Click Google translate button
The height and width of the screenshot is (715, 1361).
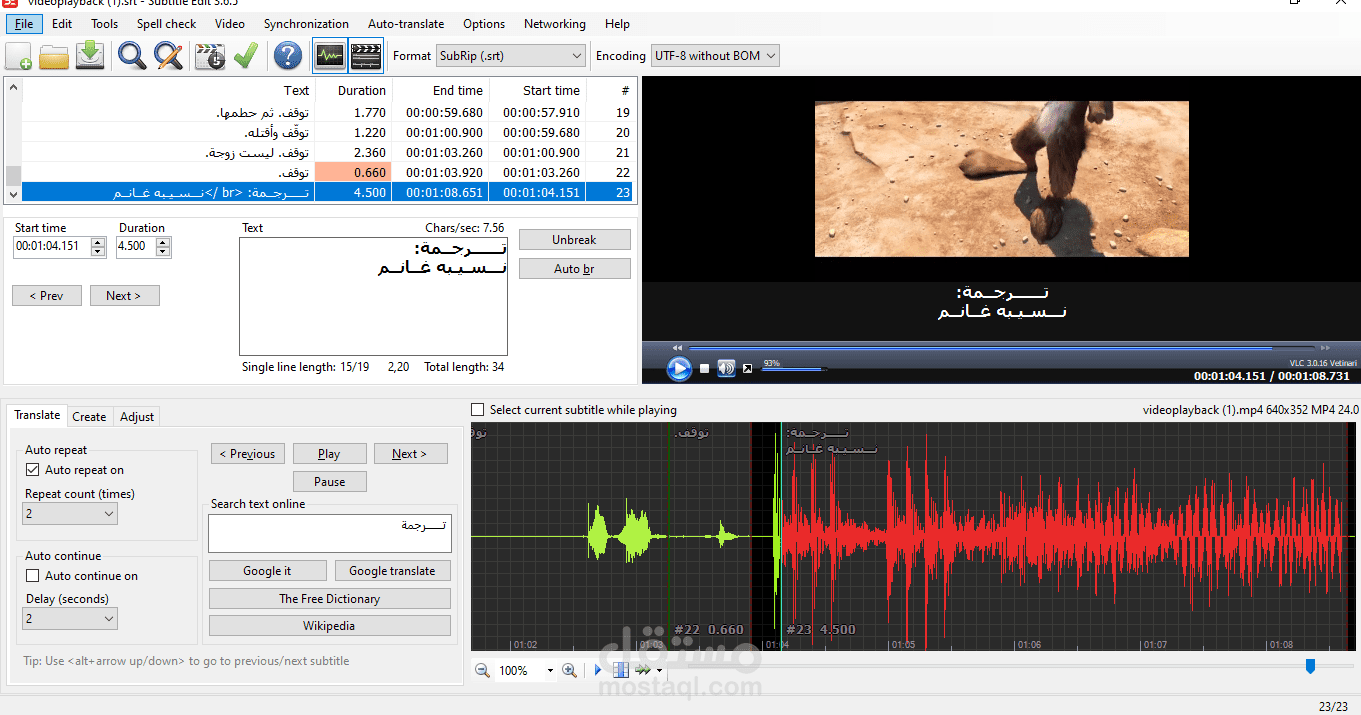pyautogui.click(x=392, y=571)
